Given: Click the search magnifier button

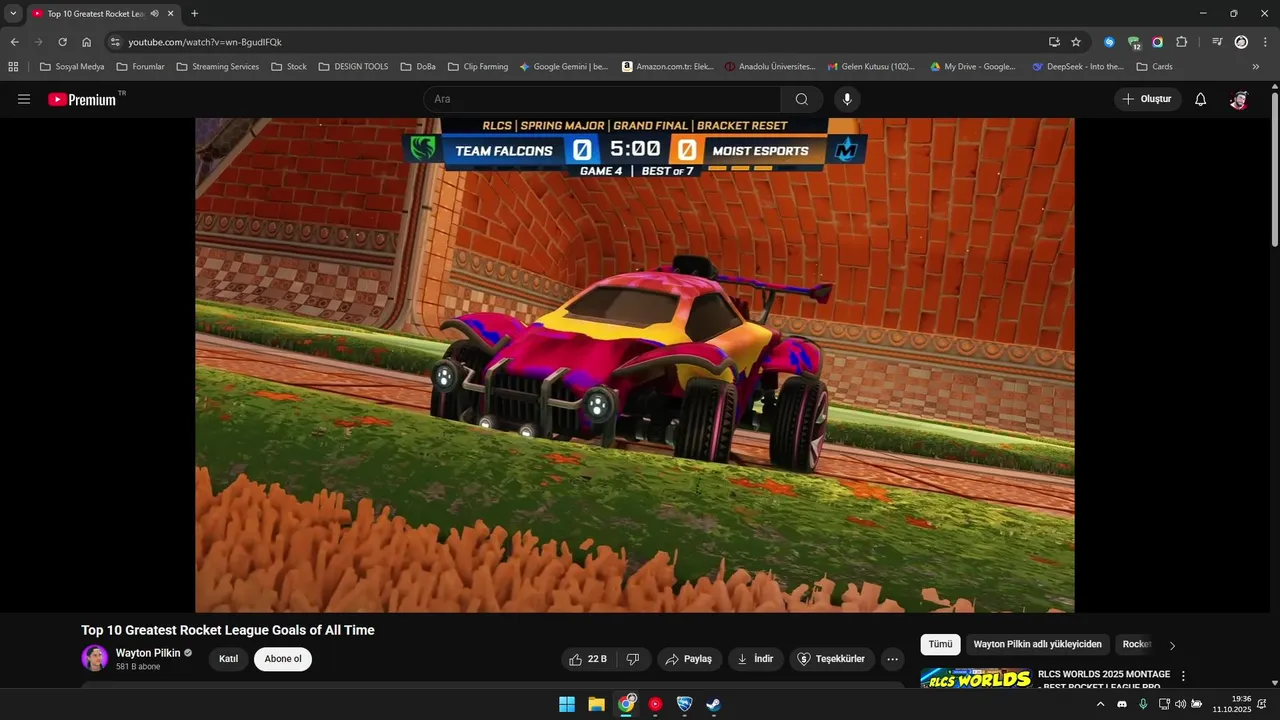Looking at the screenshot, I should pos(802,99).
